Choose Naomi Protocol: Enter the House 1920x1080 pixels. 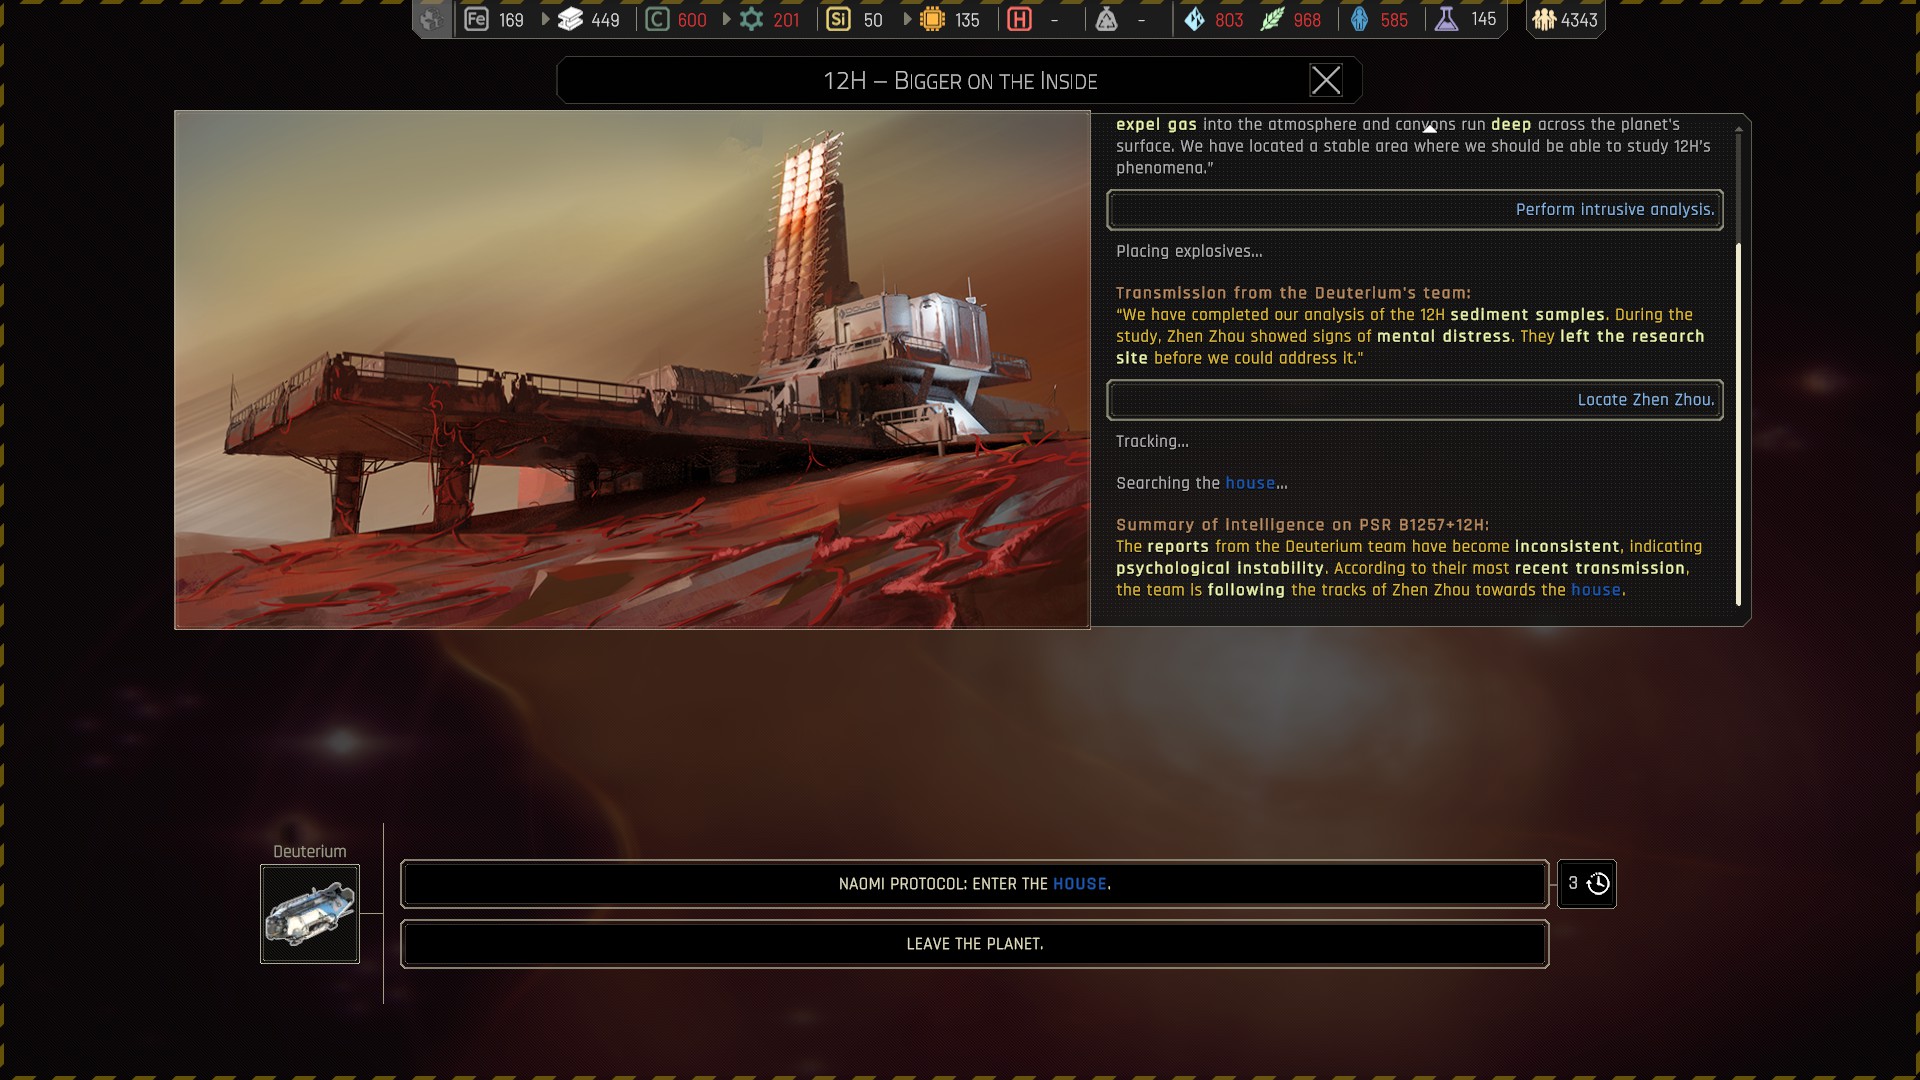[974, 884]
